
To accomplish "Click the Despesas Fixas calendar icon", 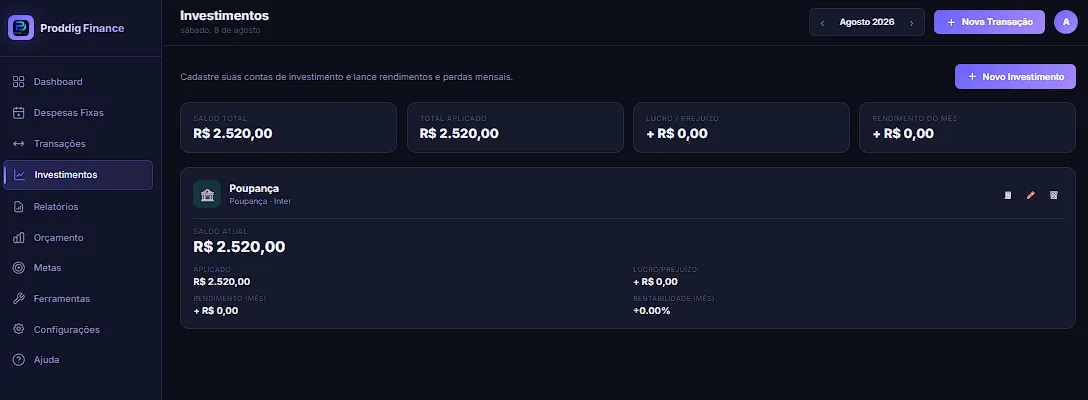I will pos(19,112).
